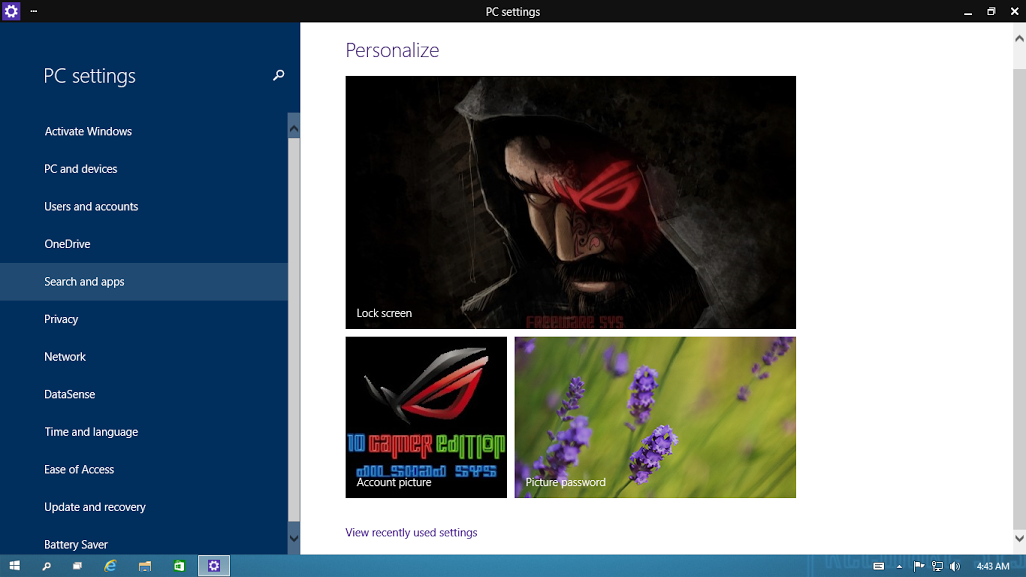Open Network settings
1026x577 pixels.
(144, 357)
